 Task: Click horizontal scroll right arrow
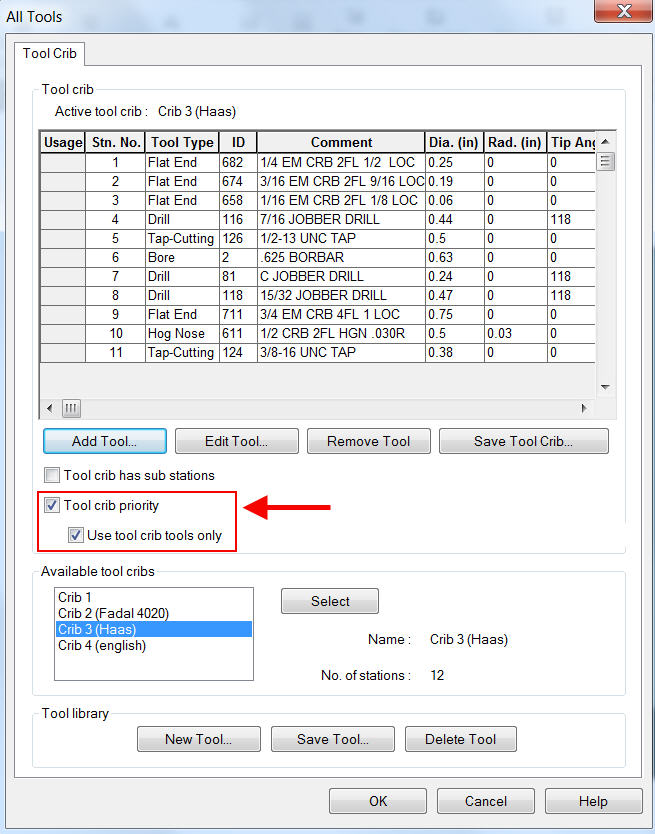click(584, 408)
